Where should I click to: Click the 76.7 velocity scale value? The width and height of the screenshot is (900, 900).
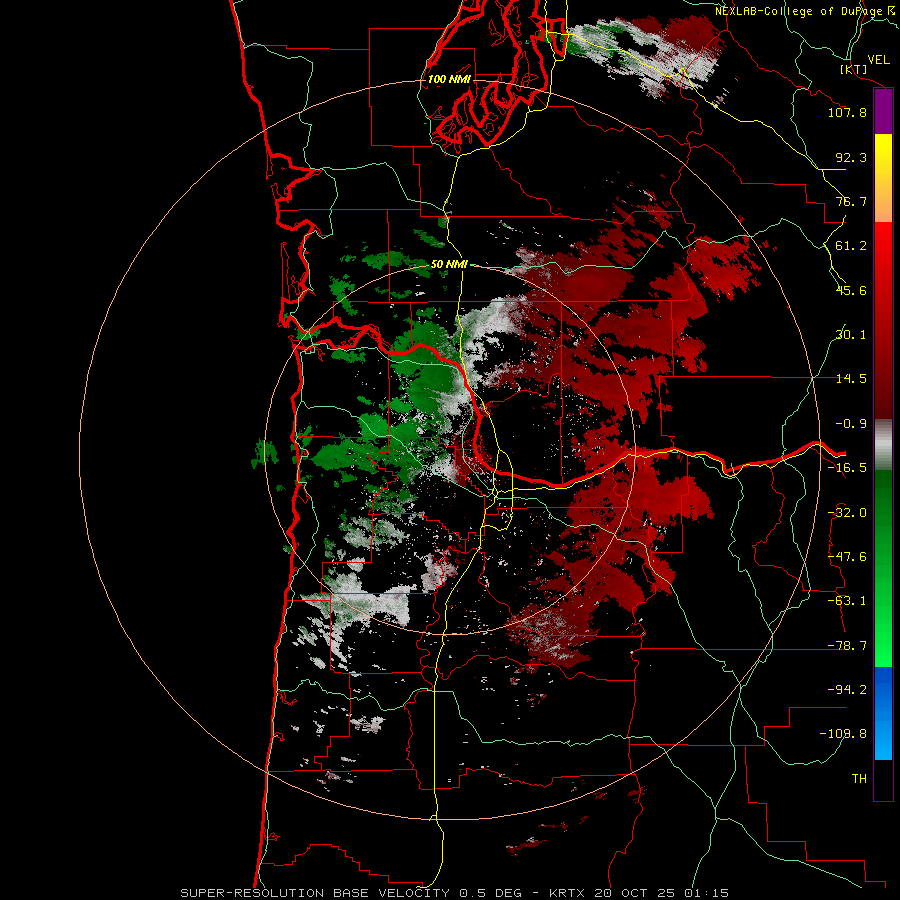(x=851, y=201)
